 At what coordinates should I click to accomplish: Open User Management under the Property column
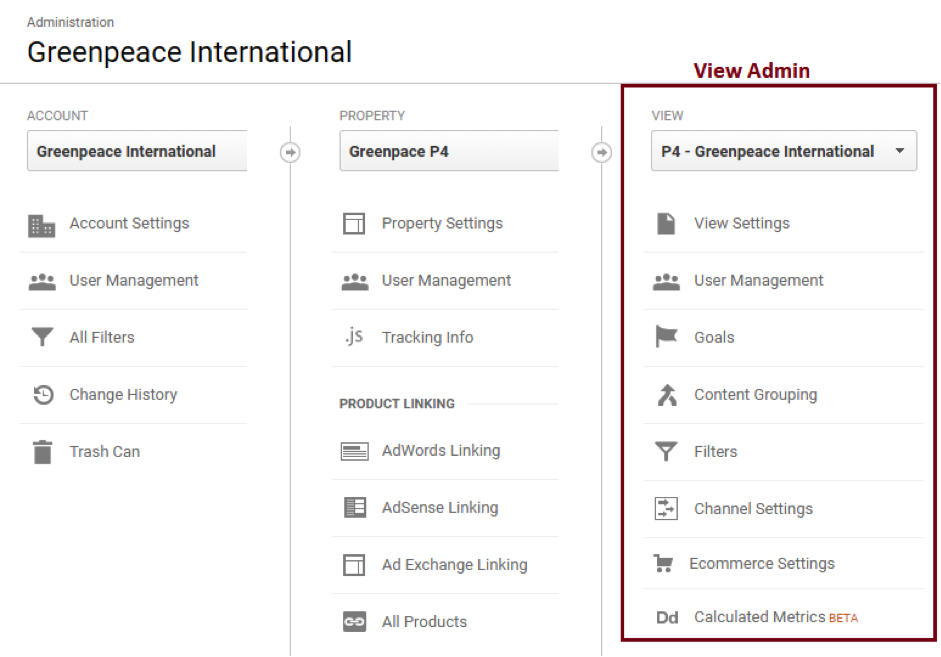click(x=445, y=281)
